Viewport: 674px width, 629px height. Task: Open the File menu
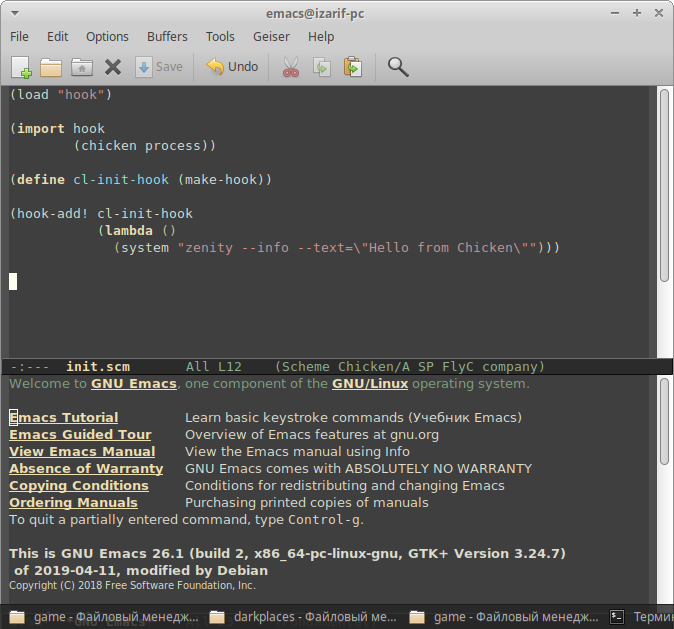(x=19, y=37)
